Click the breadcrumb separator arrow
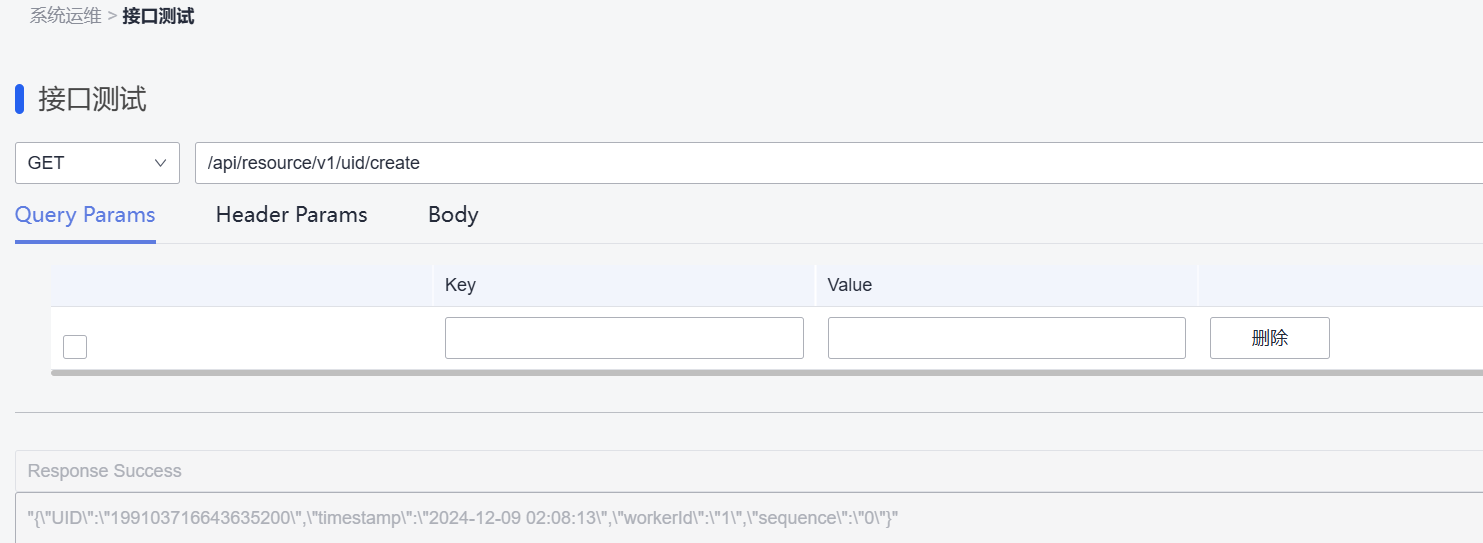 tap(112, 17)
